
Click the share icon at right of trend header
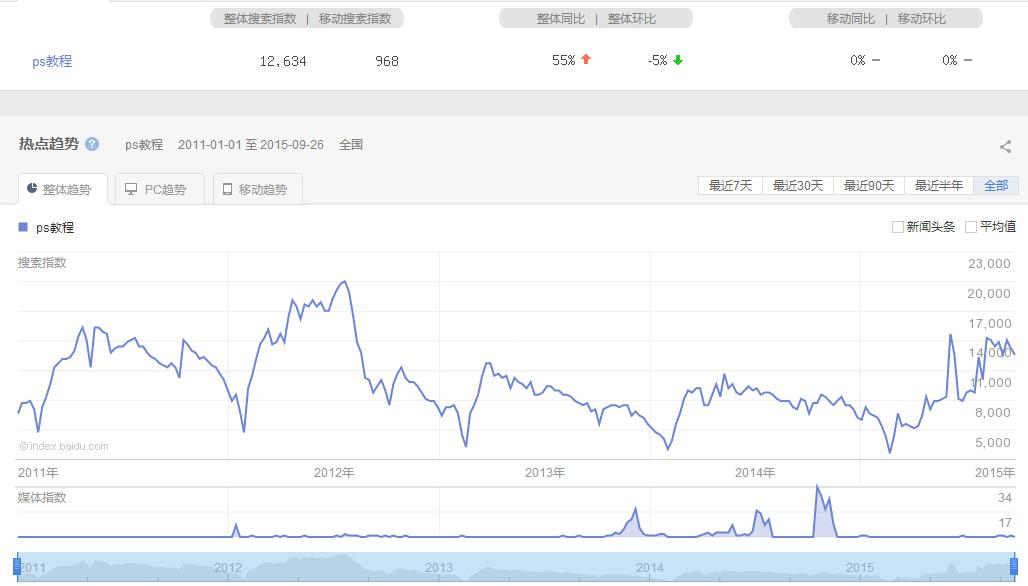pos(1005,146)
